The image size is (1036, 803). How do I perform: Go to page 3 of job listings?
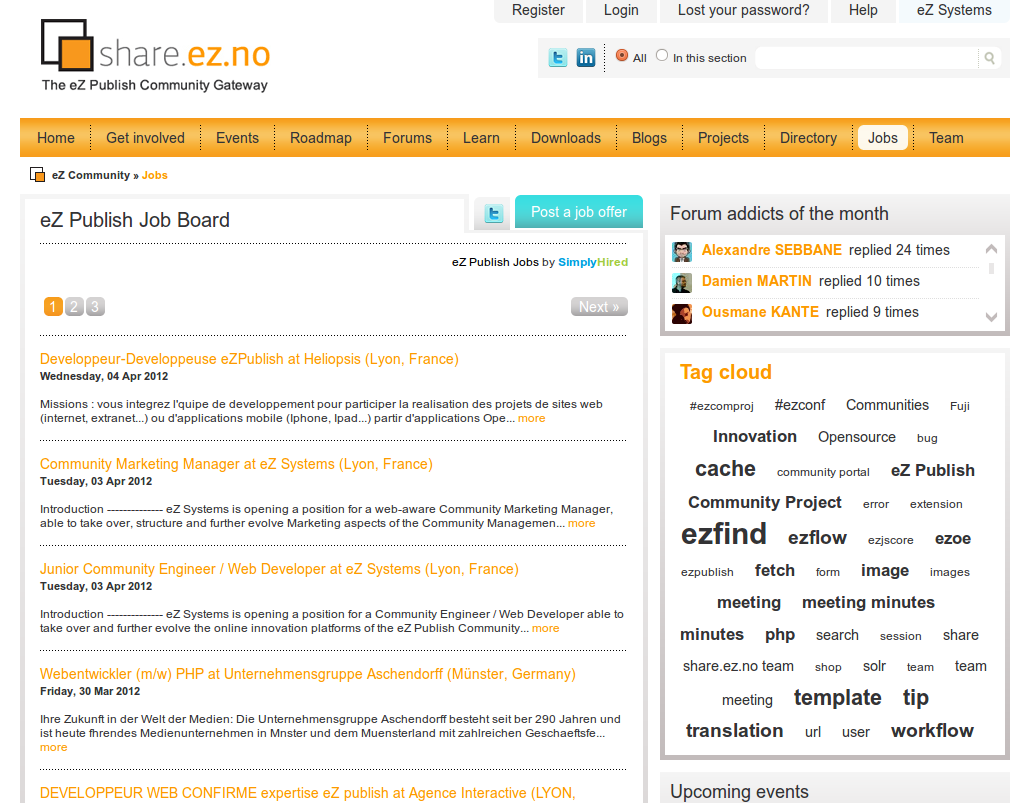[x=95, y=307]
